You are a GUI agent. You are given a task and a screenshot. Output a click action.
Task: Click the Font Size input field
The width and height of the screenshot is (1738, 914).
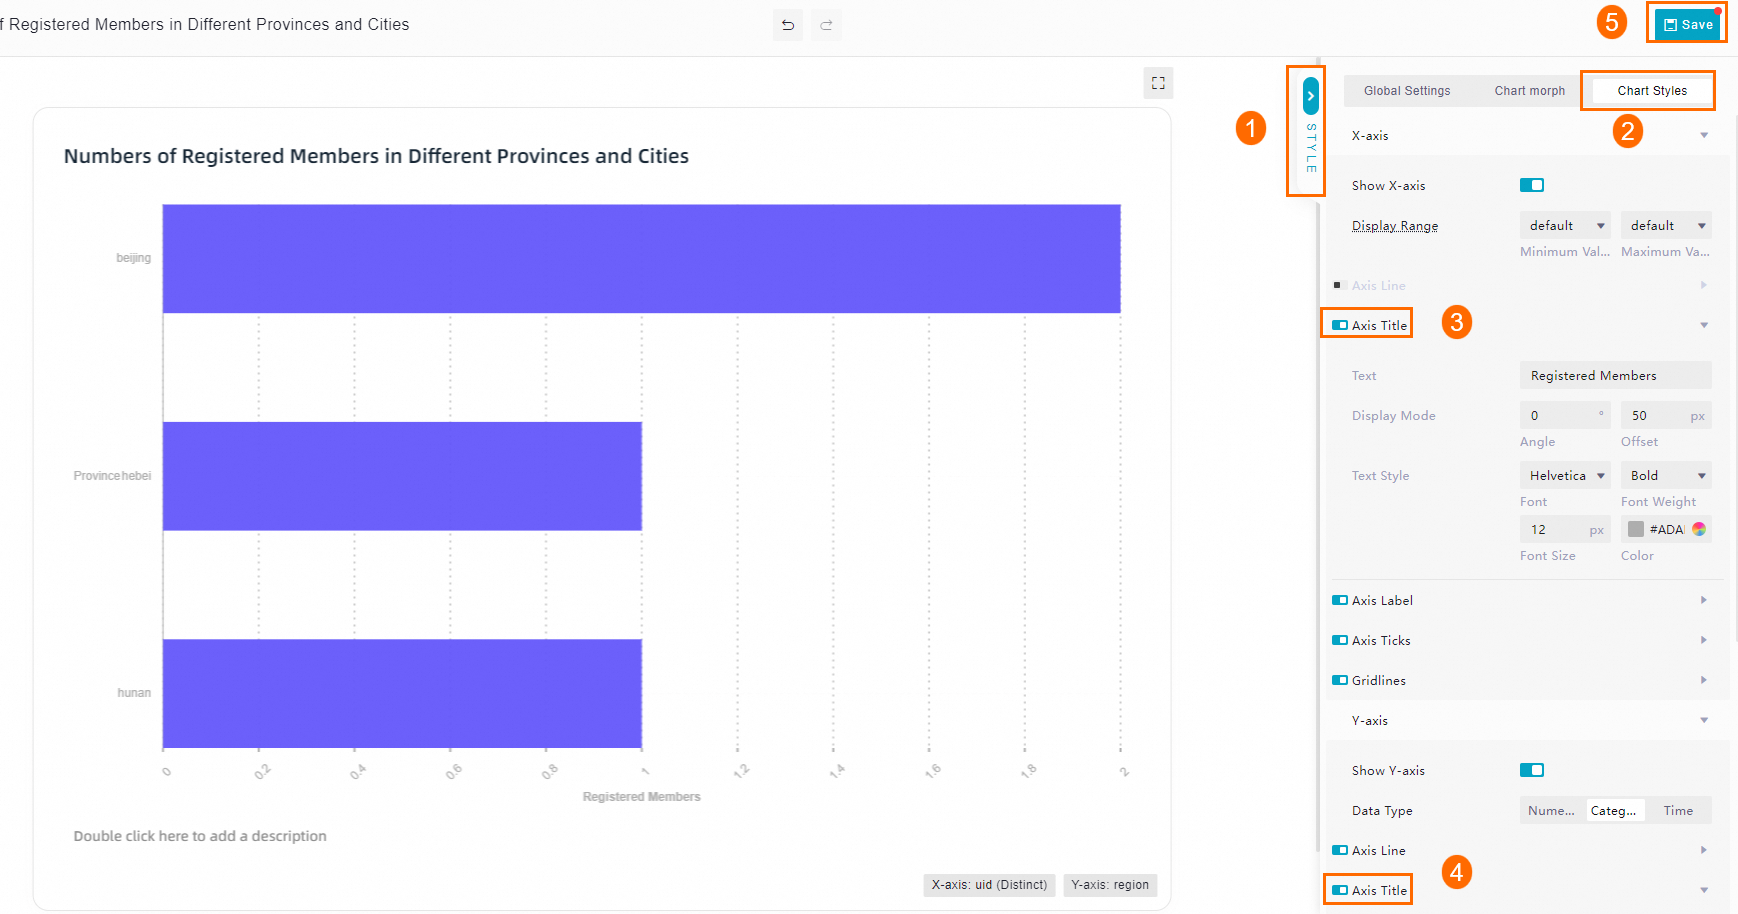click(1565, 530)
